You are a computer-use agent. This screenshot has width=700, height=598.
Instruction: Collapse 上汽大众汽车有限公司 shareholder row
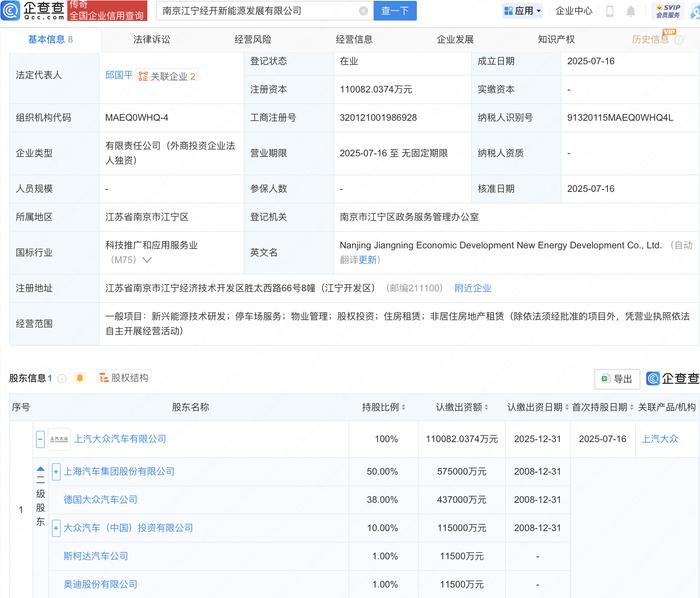pyautogui.click(x=40, y=439)
